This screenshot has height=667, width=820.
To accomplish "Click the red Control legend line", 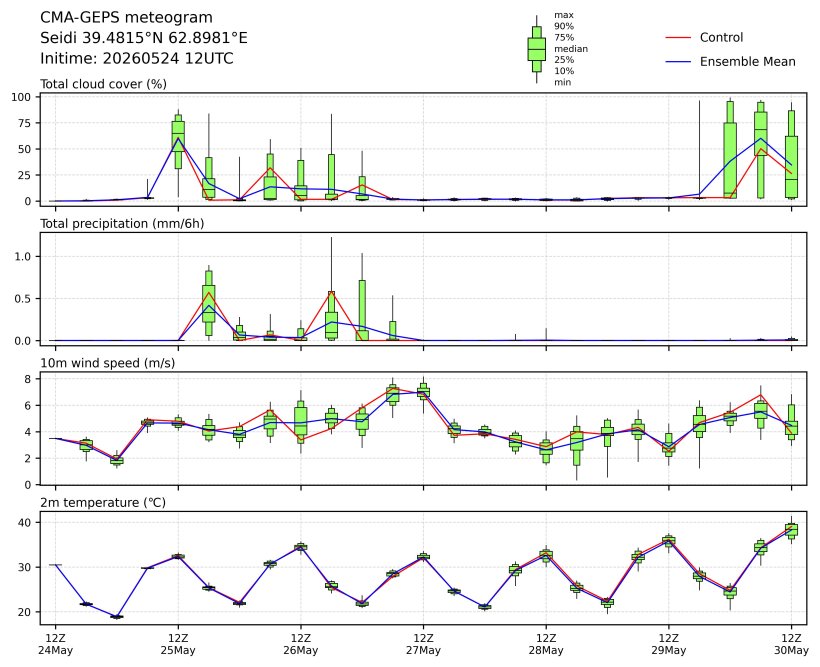I will (x=678, y=38).
